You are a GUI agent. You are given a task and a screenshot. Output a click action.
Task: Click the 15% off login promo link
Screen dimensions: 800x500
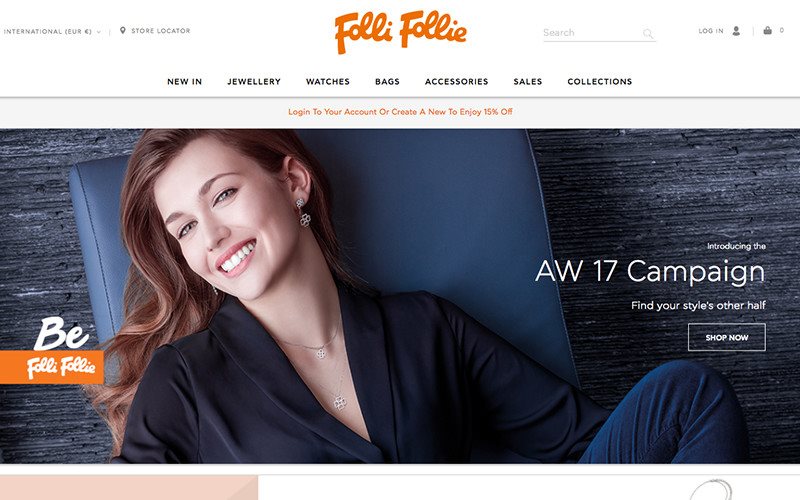[400, 112]
